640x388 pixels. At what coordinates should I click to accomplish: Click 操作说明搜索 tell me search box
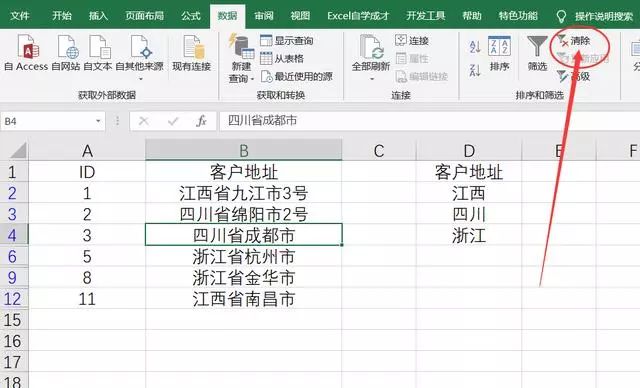tap(604, 16)
